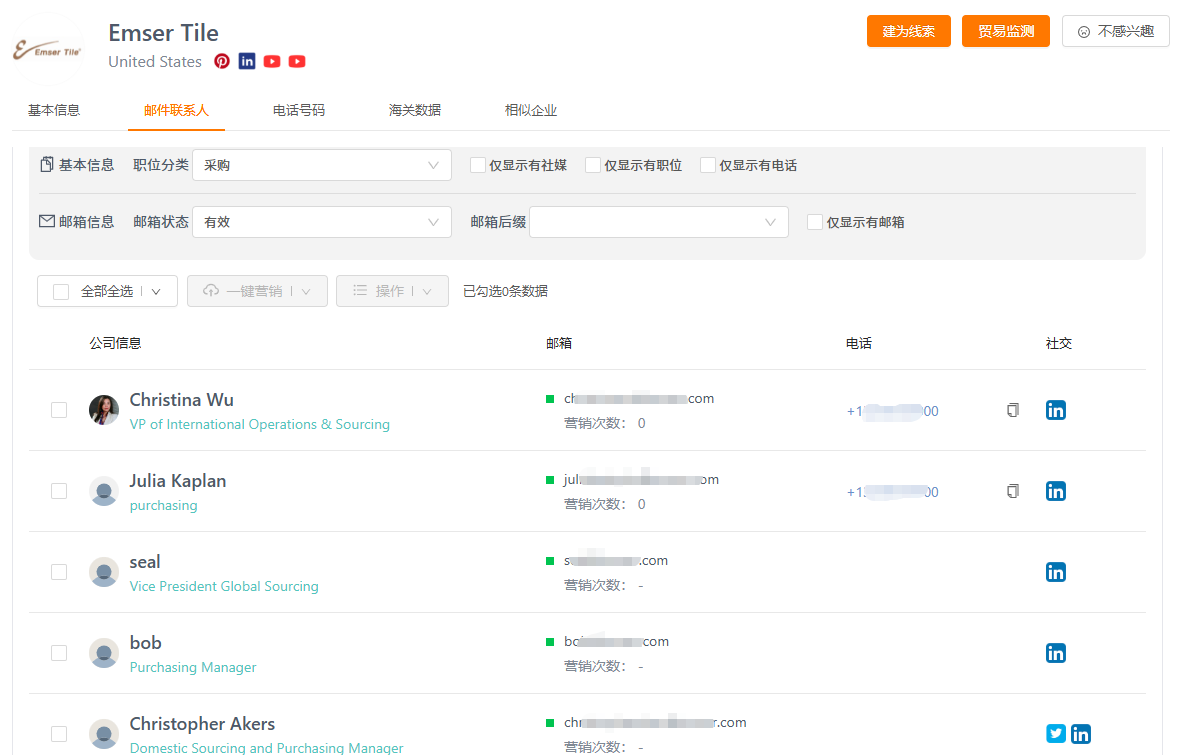Toggle 仅显示有社媒 checkbox
Viewport: 1185px width, 755px height.
[478, 166]
